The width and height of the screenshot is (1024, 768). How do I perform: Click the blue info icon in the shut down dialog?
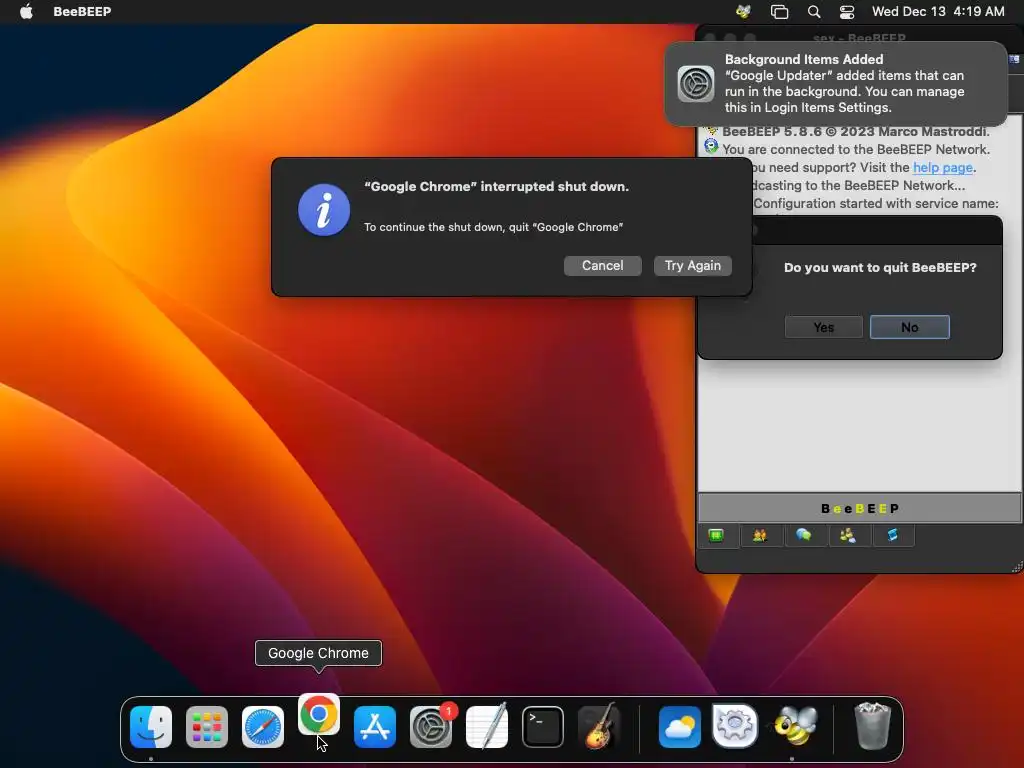pos(324,210)
